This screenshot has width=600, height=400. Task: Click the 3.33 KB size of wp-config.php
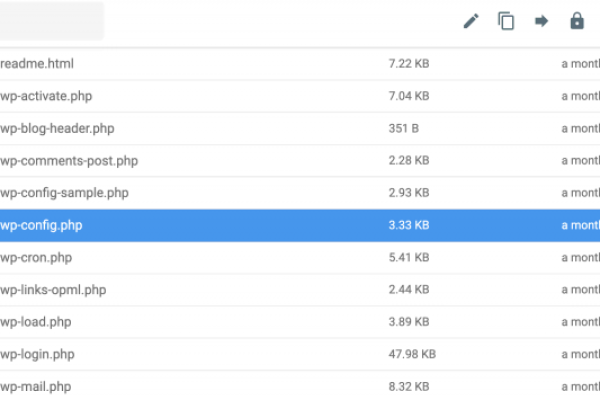409,225
